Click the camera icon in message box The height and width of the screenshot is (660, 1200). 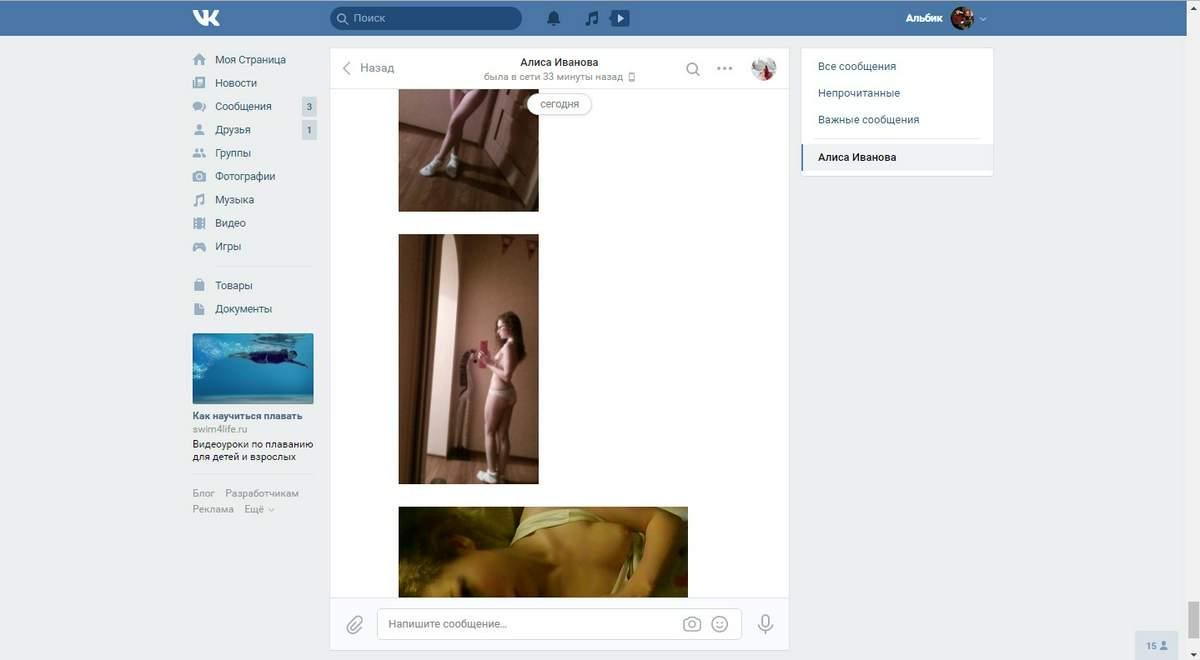coord(692,624)
